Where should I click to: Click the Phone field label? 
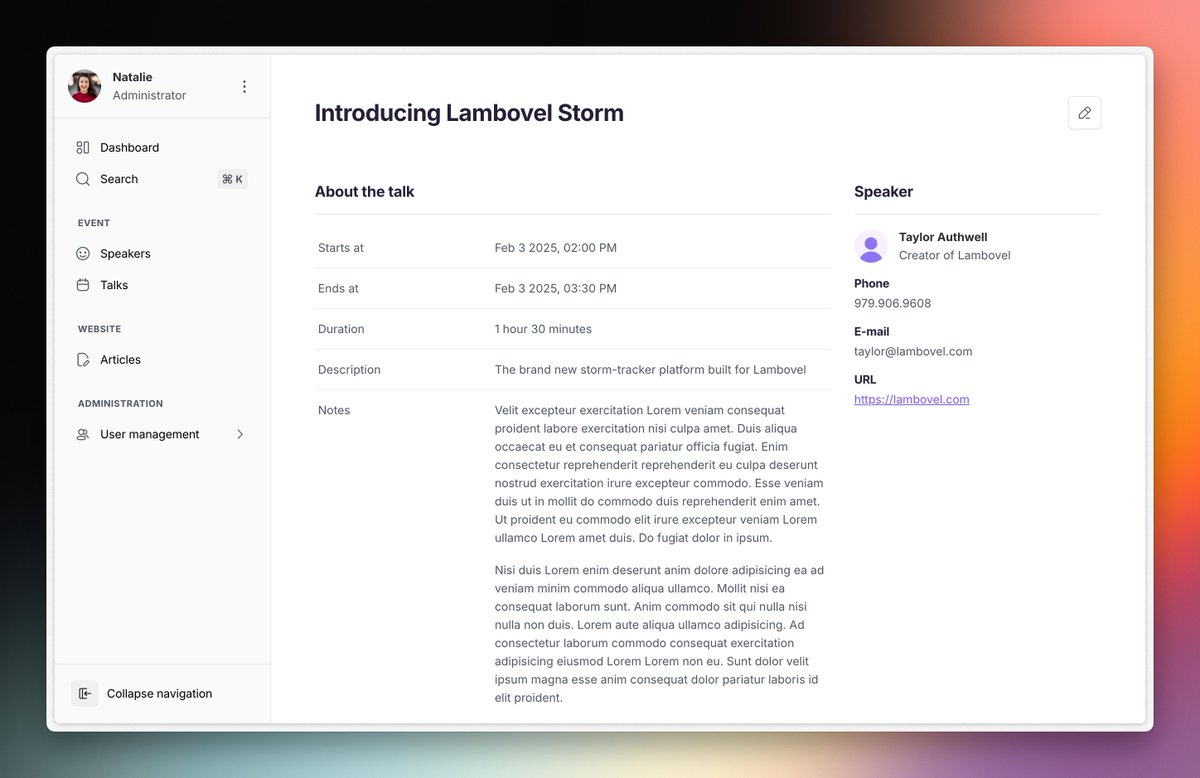pyautogui.click(x=872, y=284)
